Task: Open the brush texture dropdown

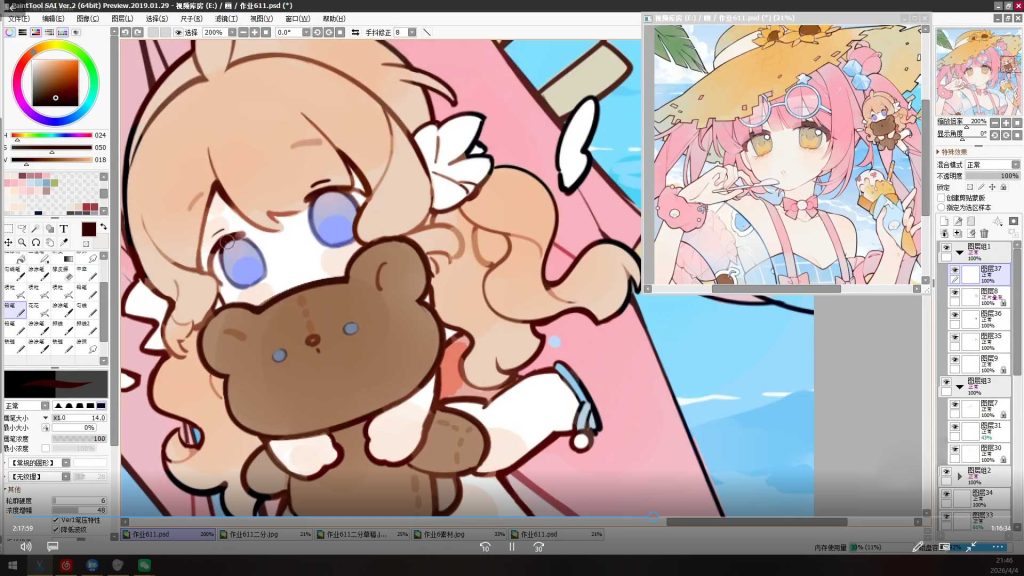Action: tap(66, 477)
